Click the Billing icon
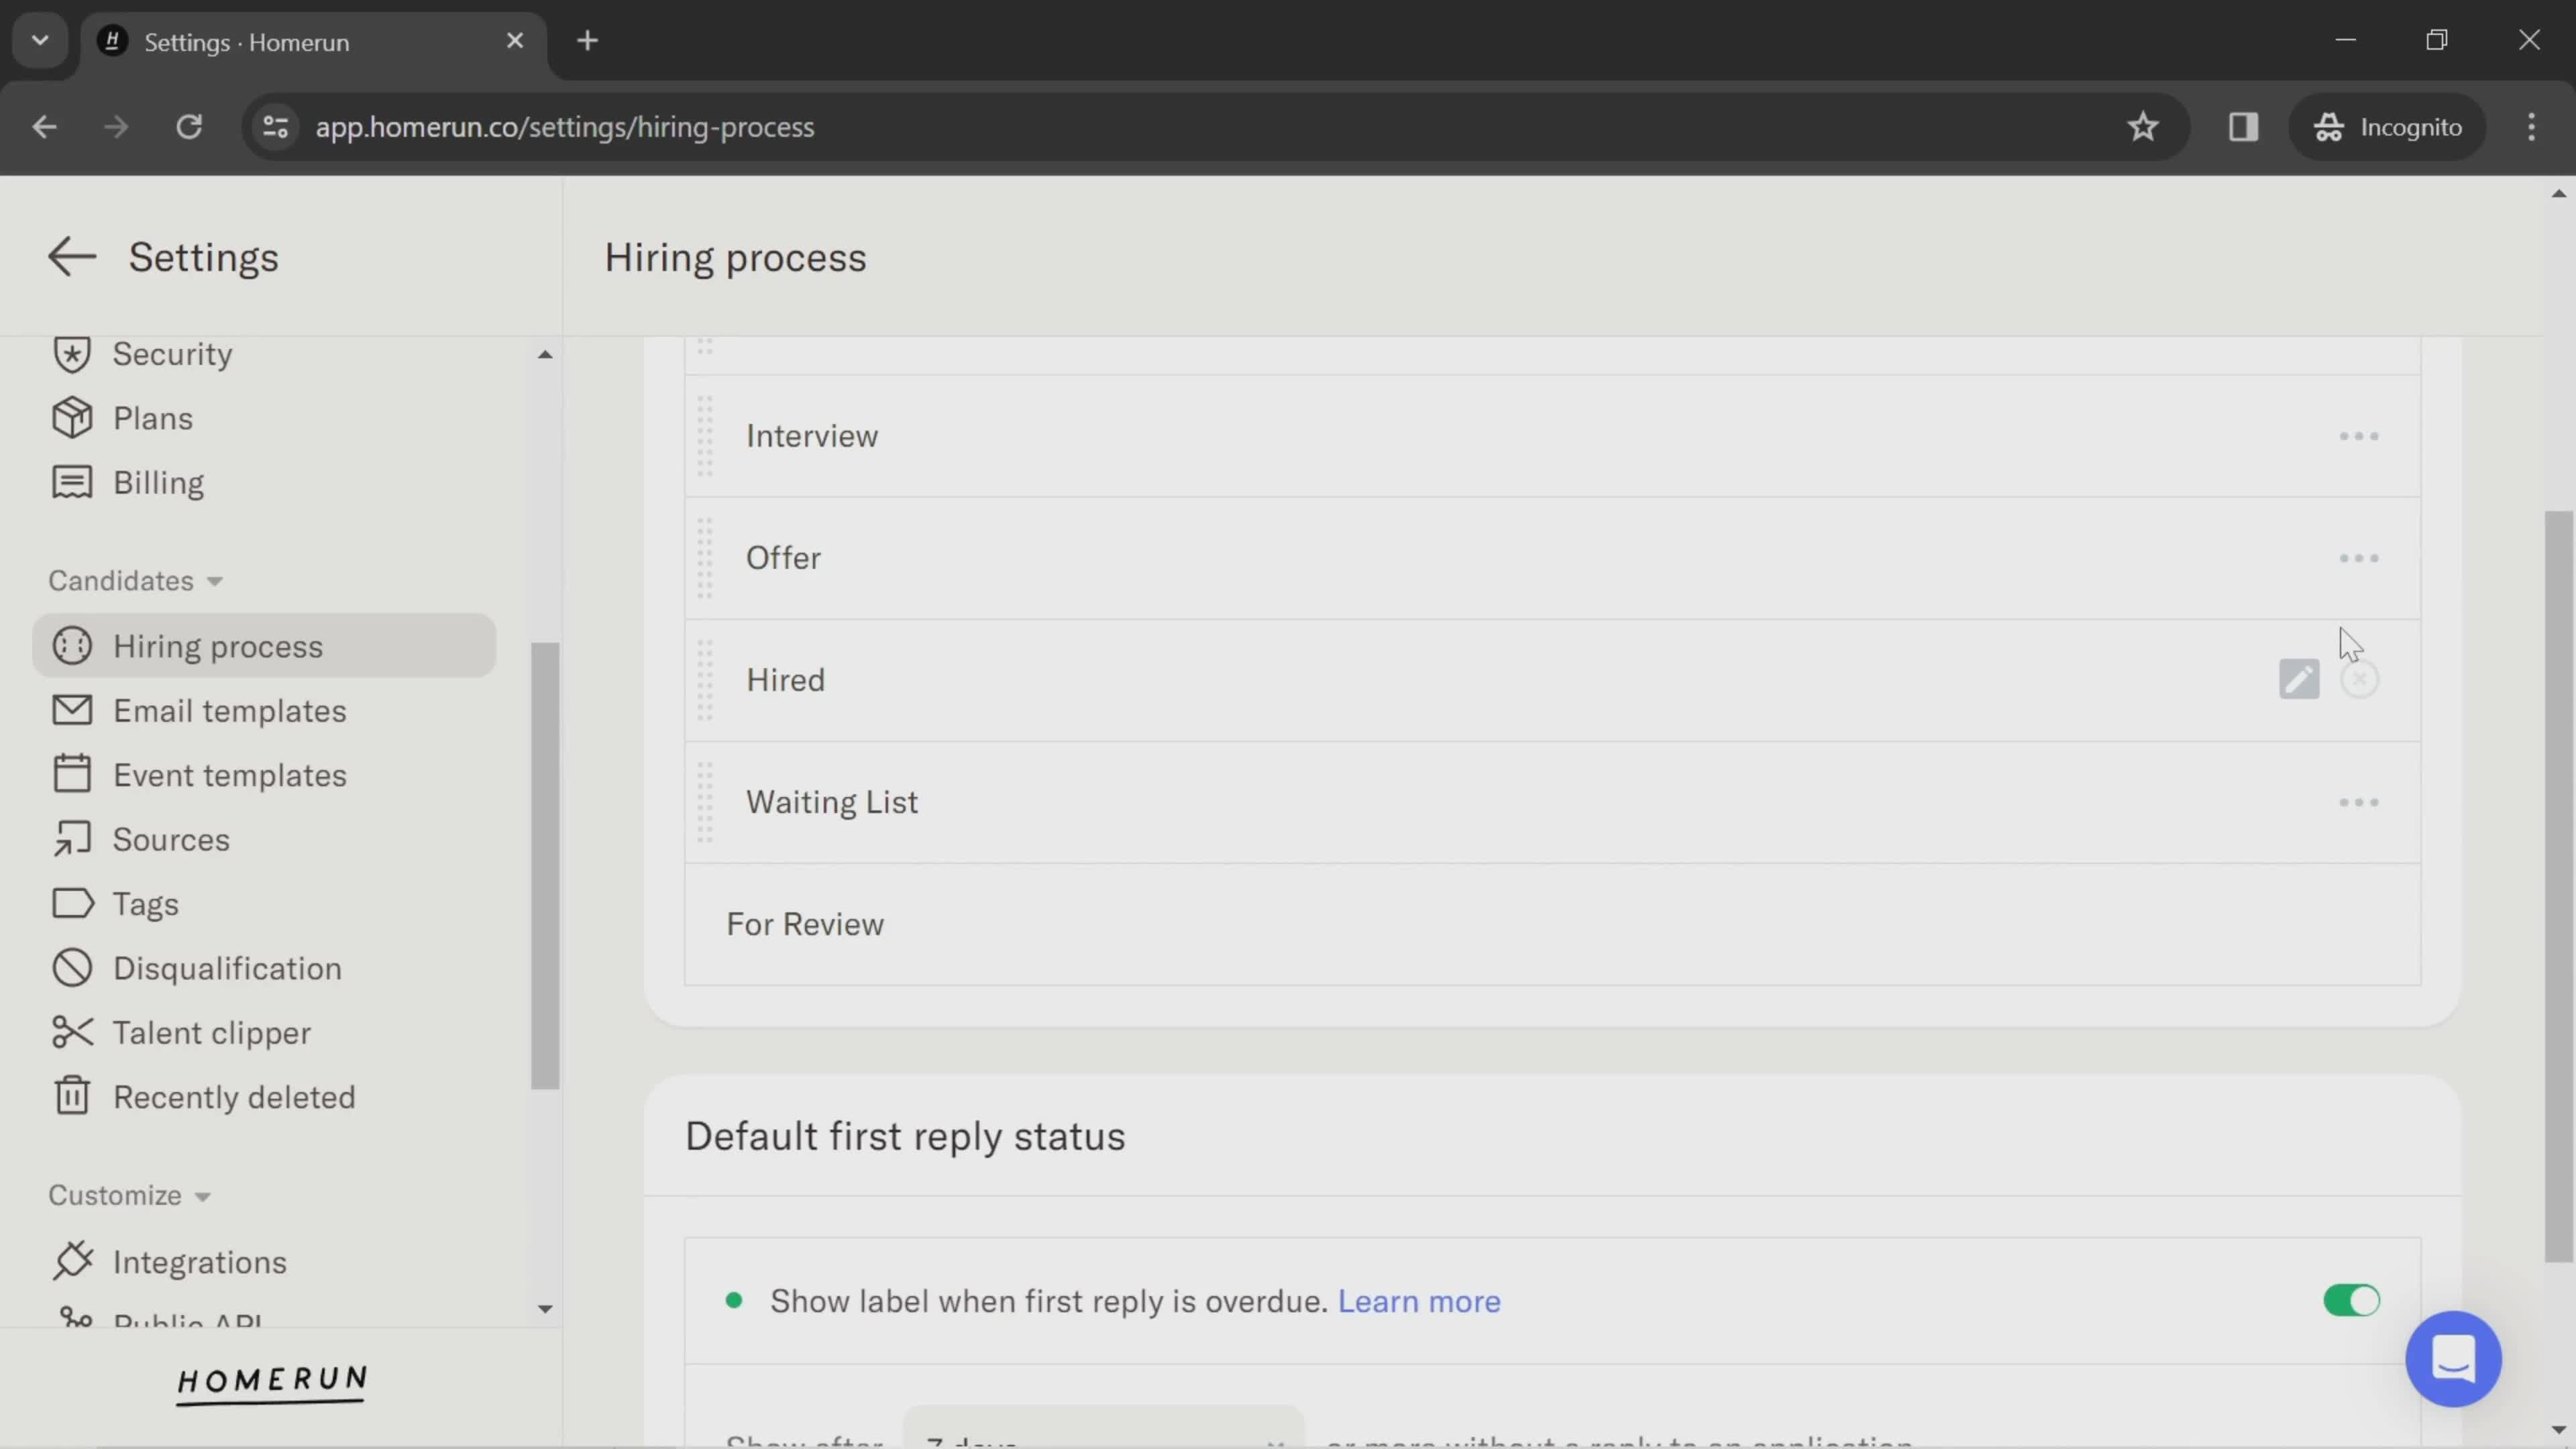 pyautogui.click(x=72, y=482)
